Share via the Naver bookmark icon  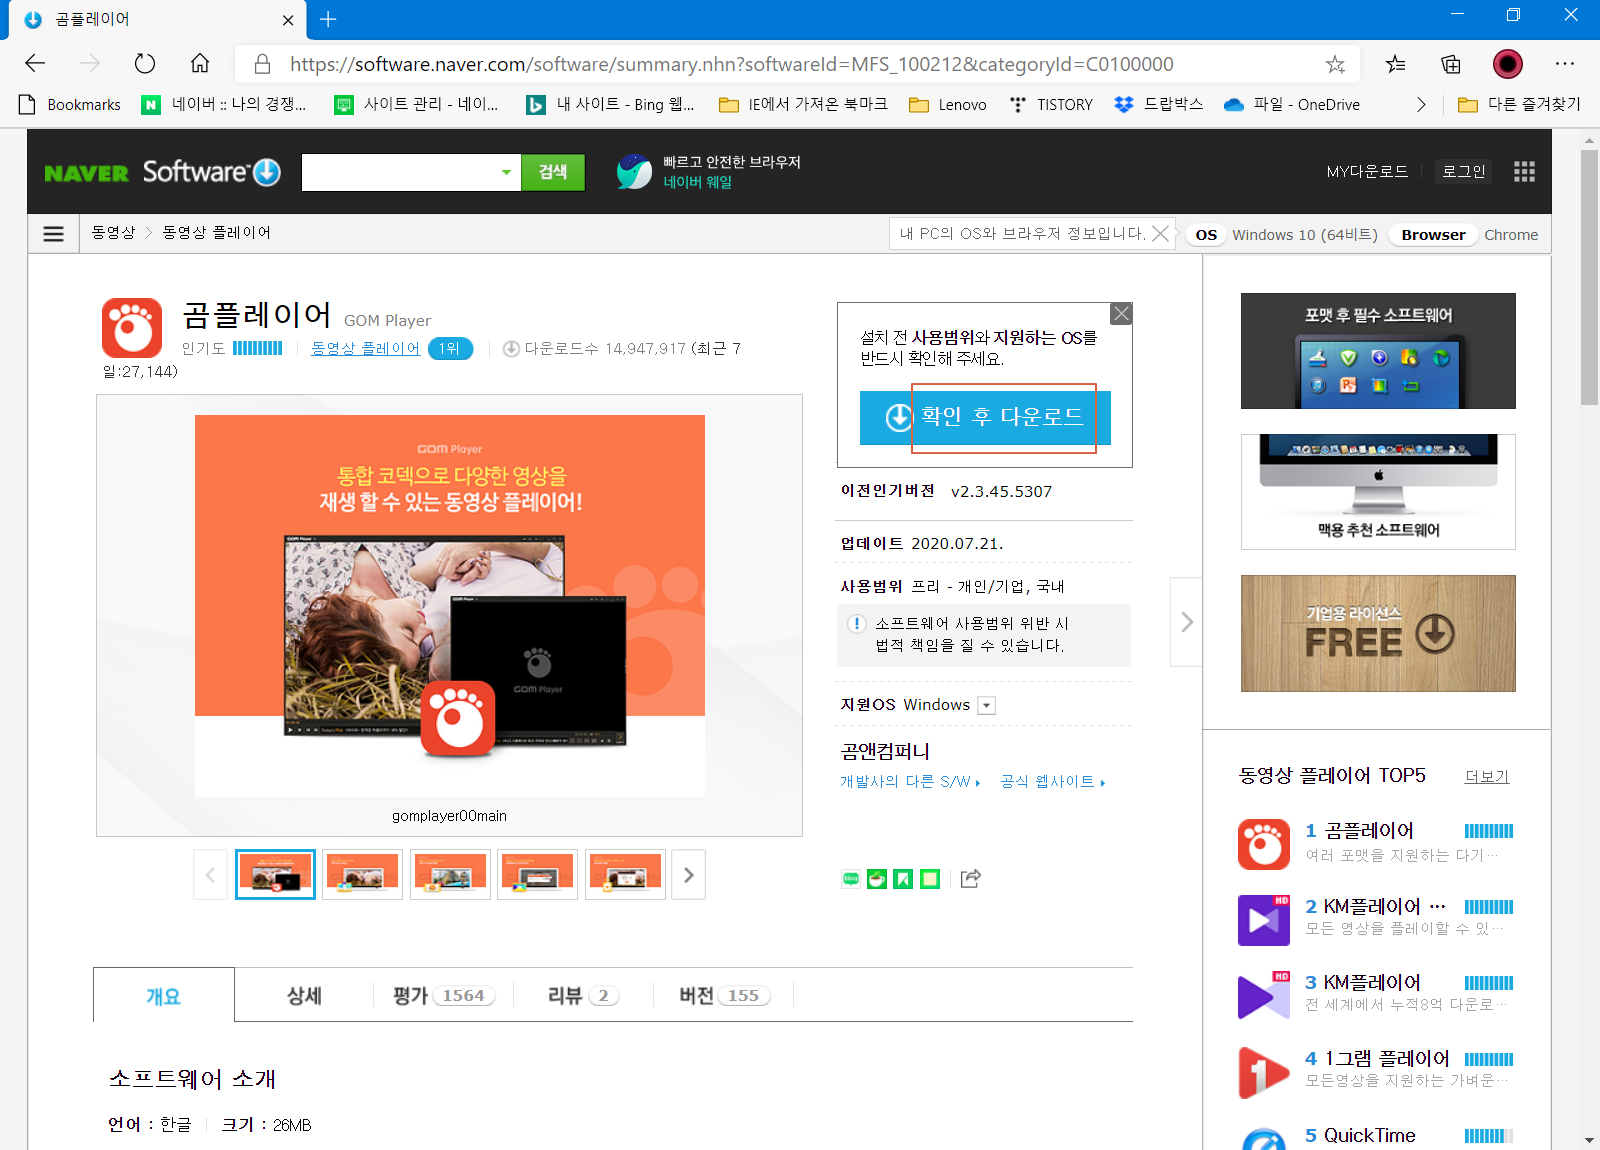pos(903,879)
